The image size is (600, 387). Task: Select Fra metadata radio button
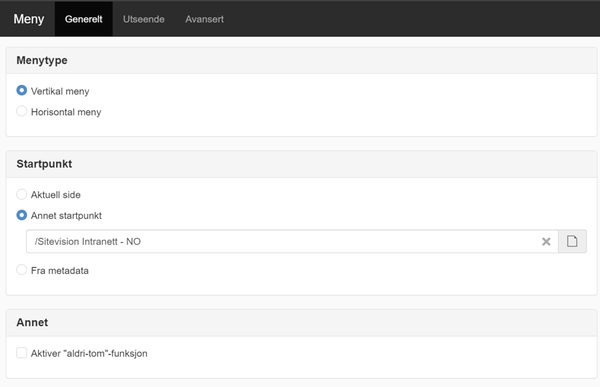[22, 270]
